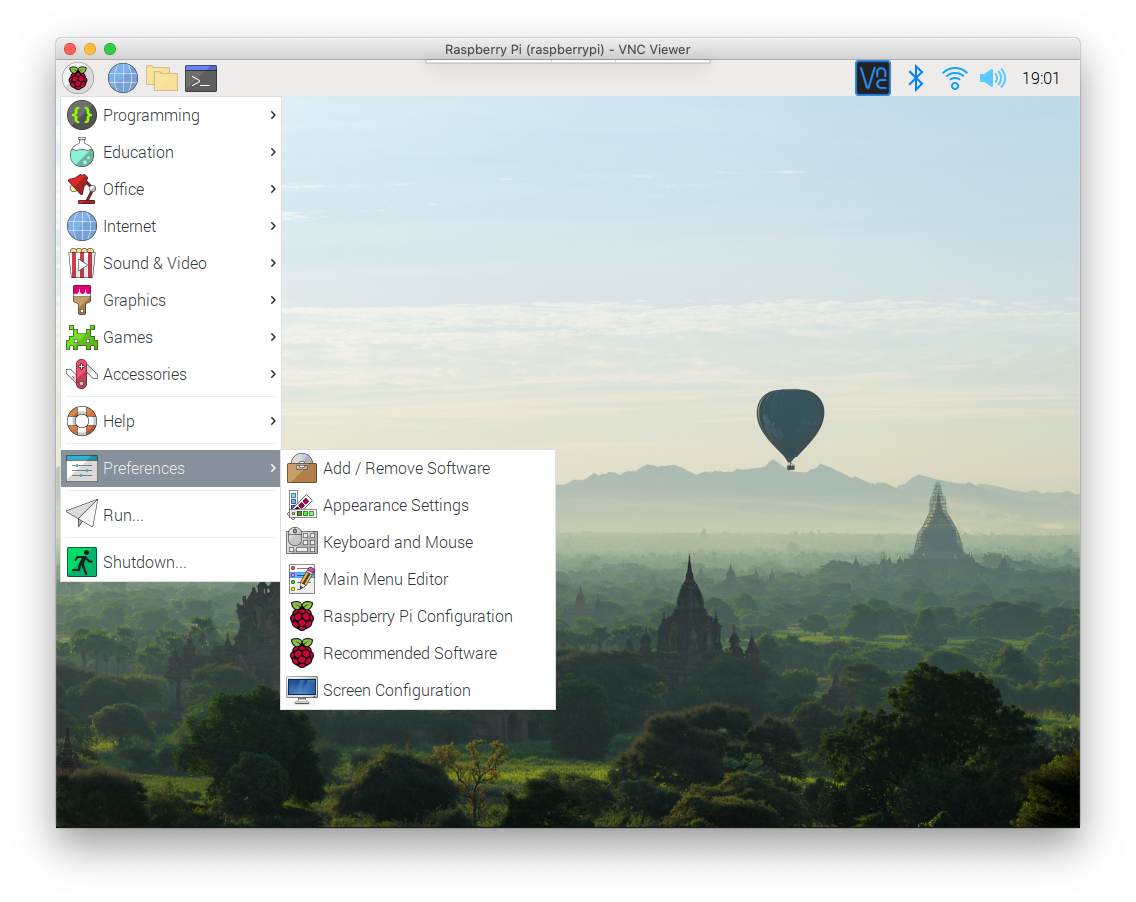
Task: Select Raspberry Pi Configuration from Preferences
Action: coord(417,616)
